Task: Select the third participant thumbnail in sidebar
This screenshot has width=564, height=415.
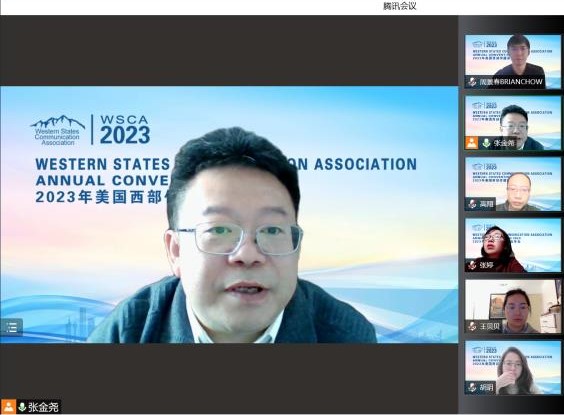Action: [x=513, y=184]
